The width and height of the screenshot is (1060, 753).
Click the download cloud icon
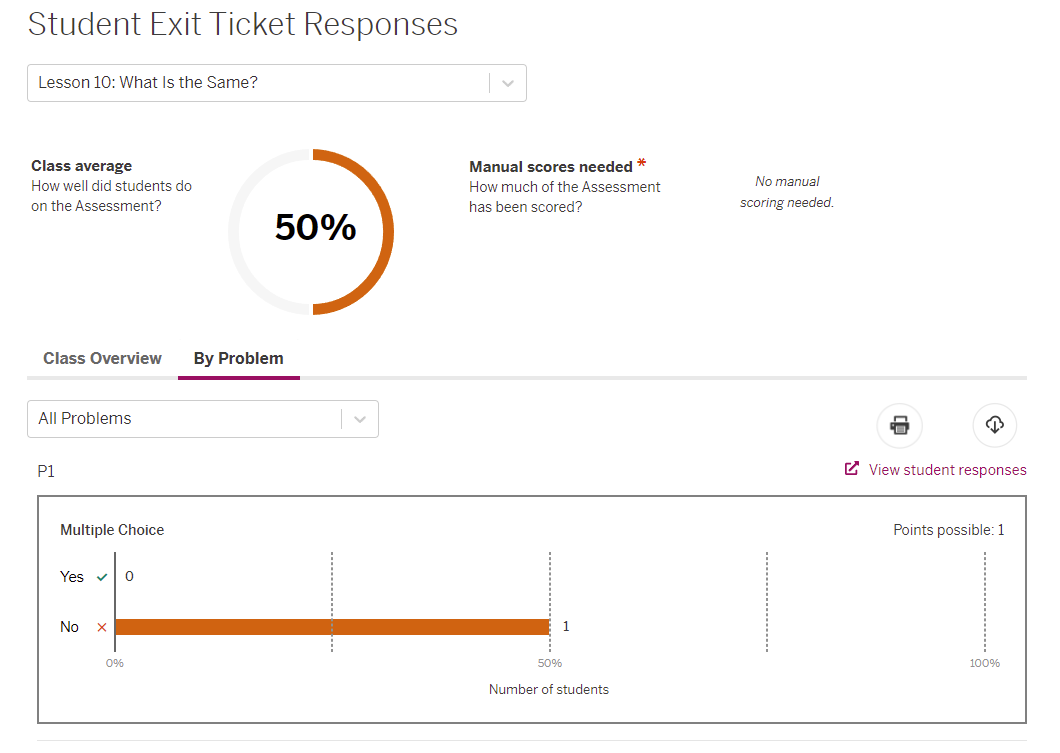994,426
